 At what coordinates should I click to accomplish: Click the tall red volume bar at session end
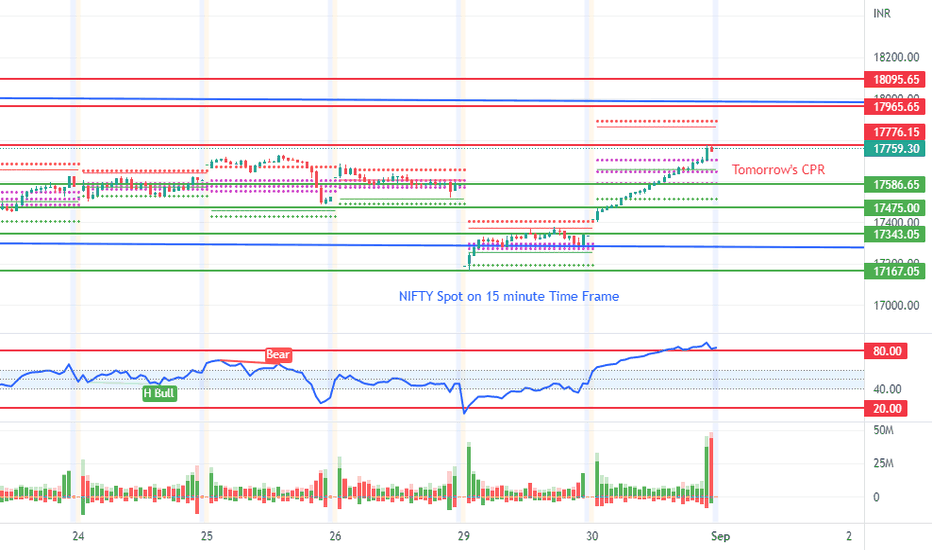click(x=711, y=469)
